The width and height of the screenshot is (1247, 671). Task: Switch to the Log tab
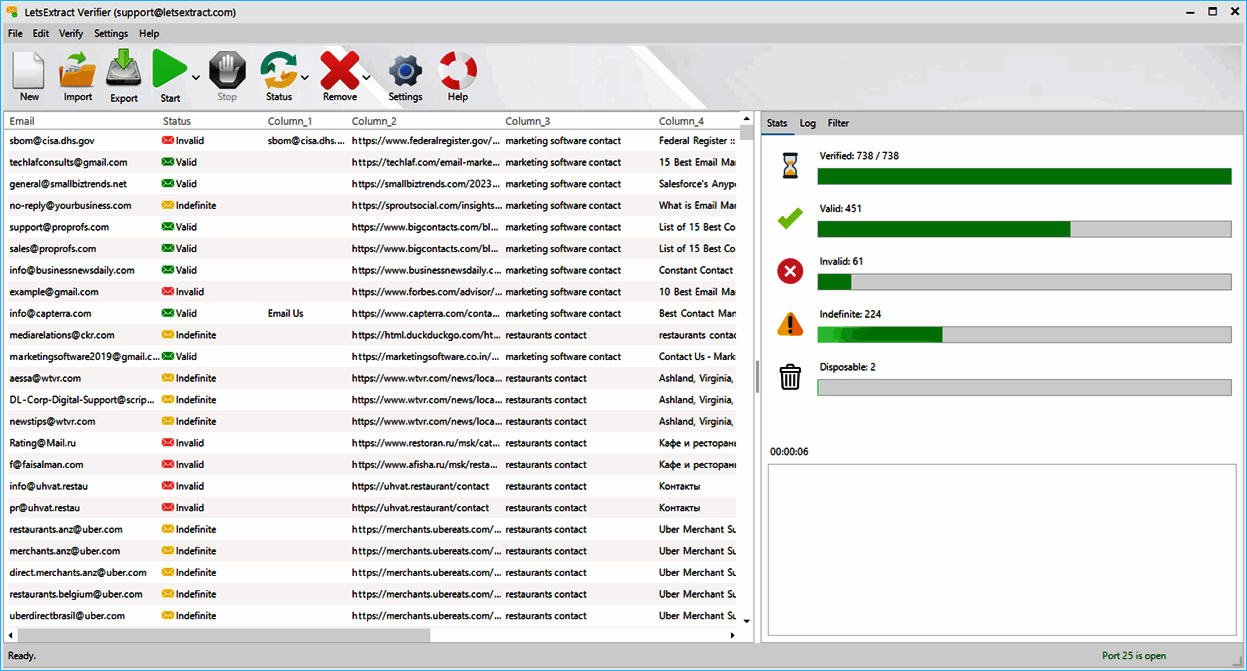pyautogui.click(x=807, y=123)
